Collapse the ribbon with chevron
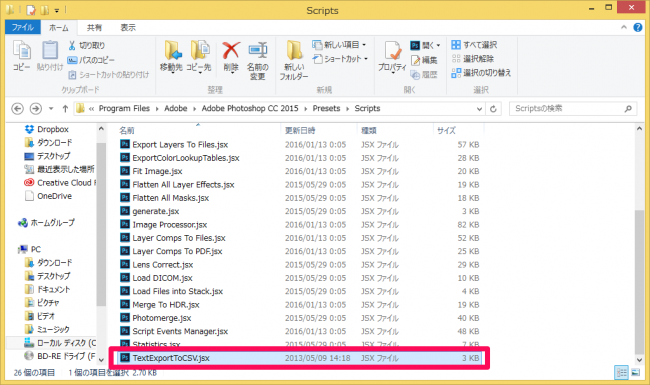Image resolution: width=650 pixels, height=385 pixels. 624,27
